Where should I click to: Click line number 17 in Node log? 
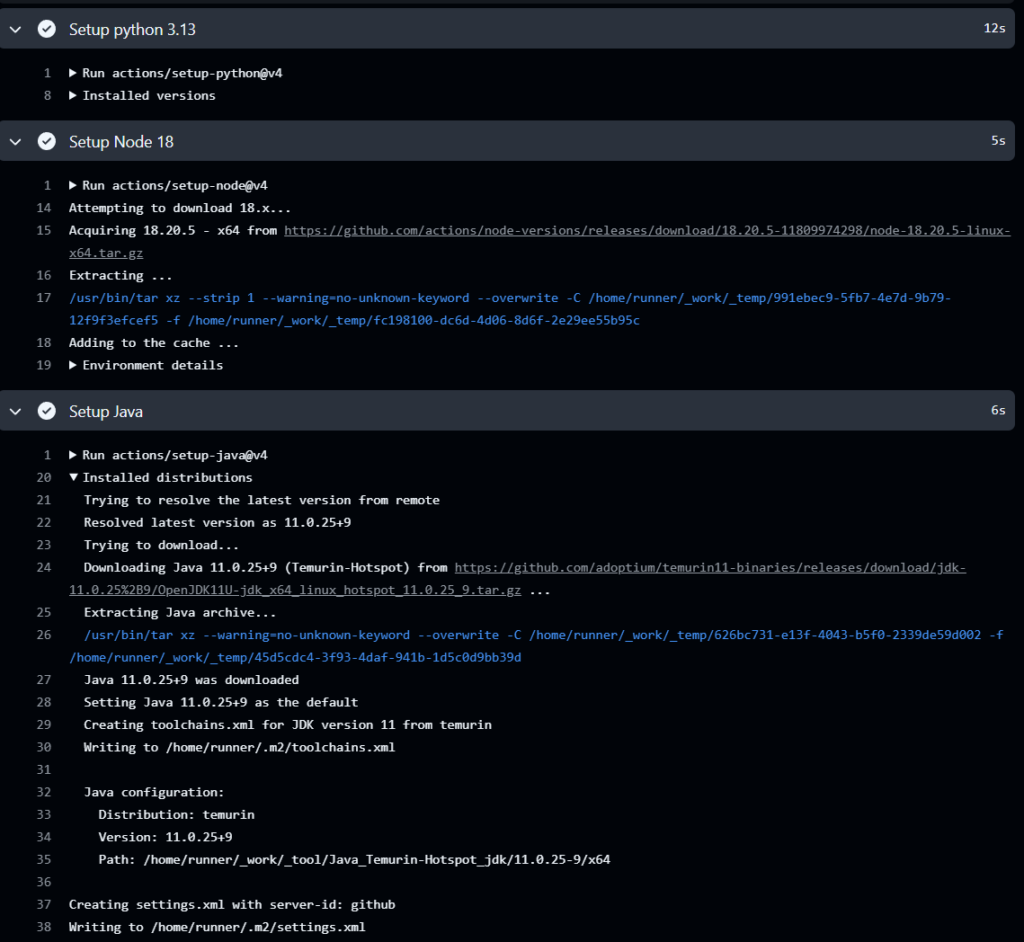(44, 298)
